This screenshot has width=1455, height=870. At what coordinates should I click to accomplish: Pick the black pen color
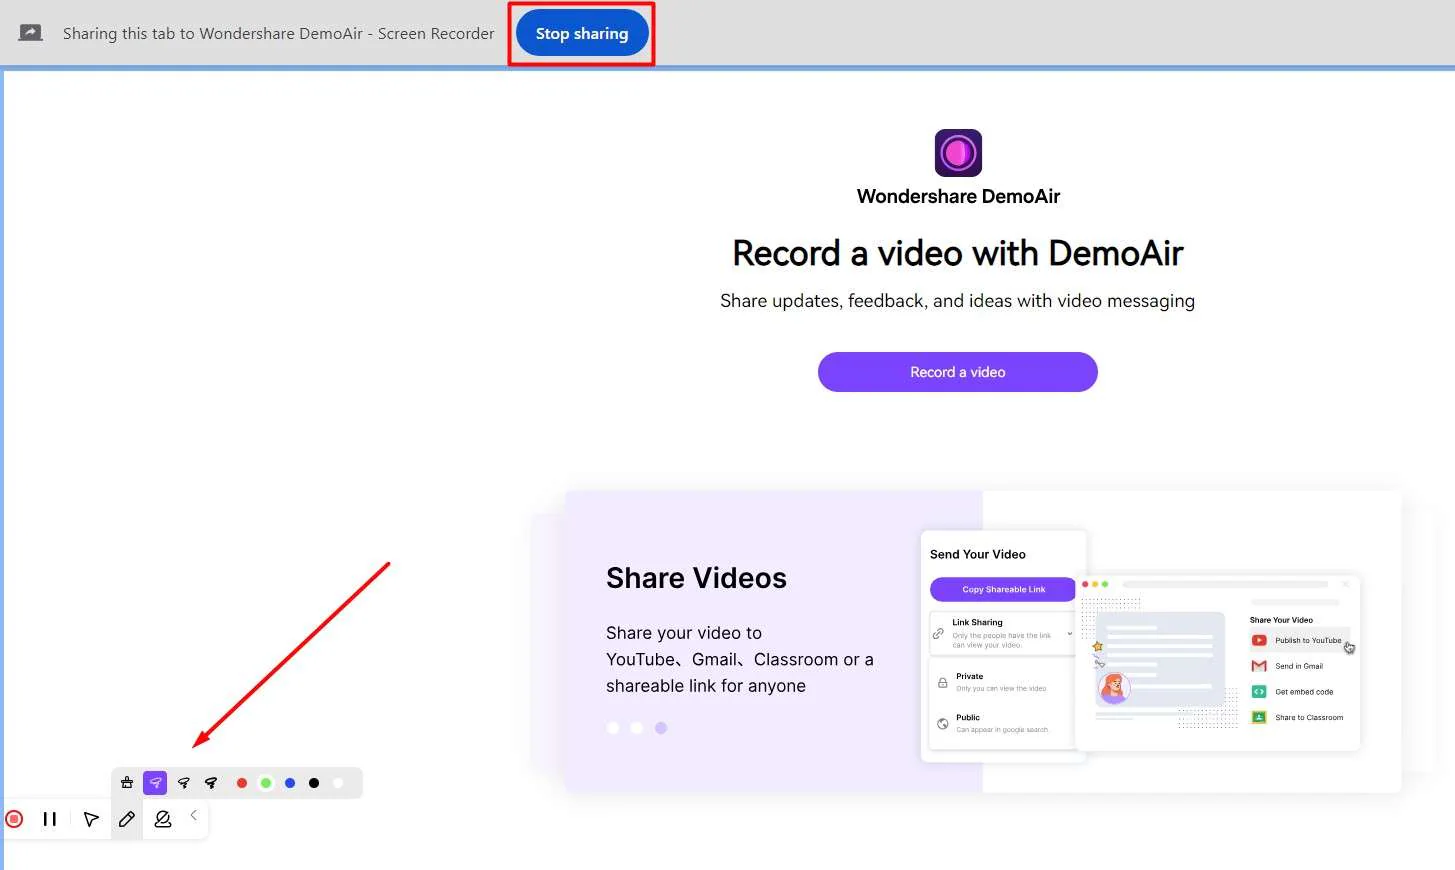pos(314,783)
